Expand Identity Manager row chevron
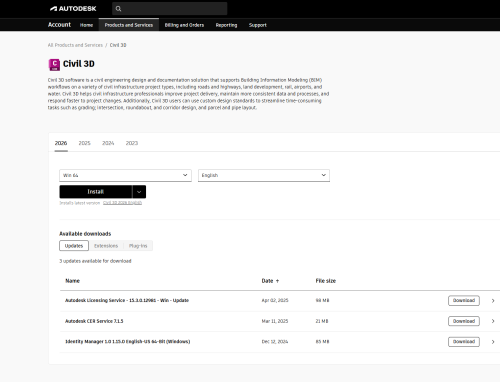Viewport: 500px width, 382px height. coord(493,342)
